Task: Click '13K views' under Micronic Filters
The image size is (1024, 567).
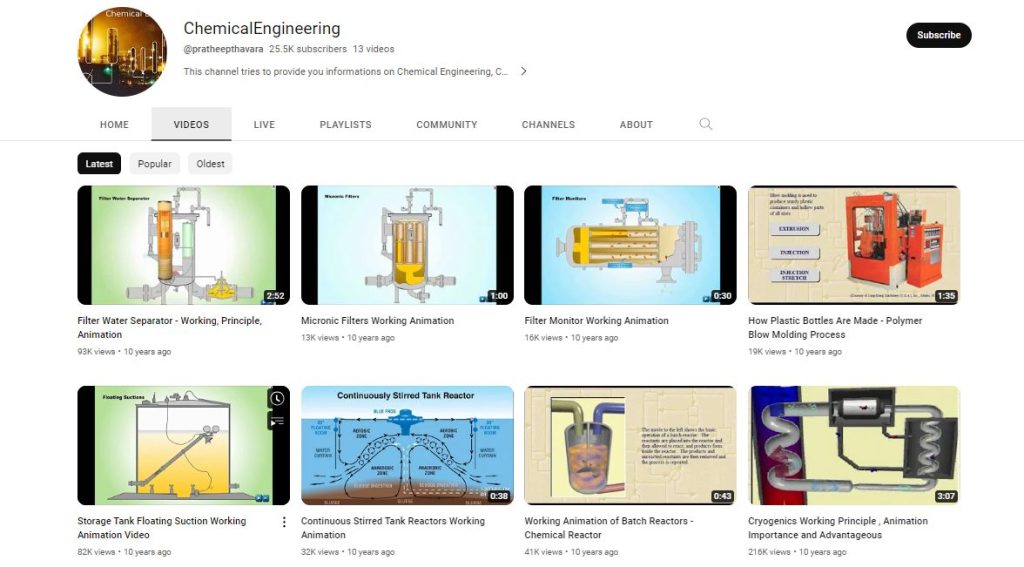Action: tap(320, 338)
